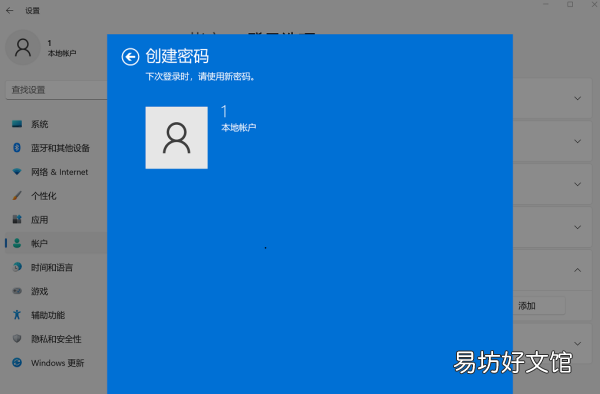
Task: Open 应用 settings category
Action: pyautogui.click(x=56, y=220)
